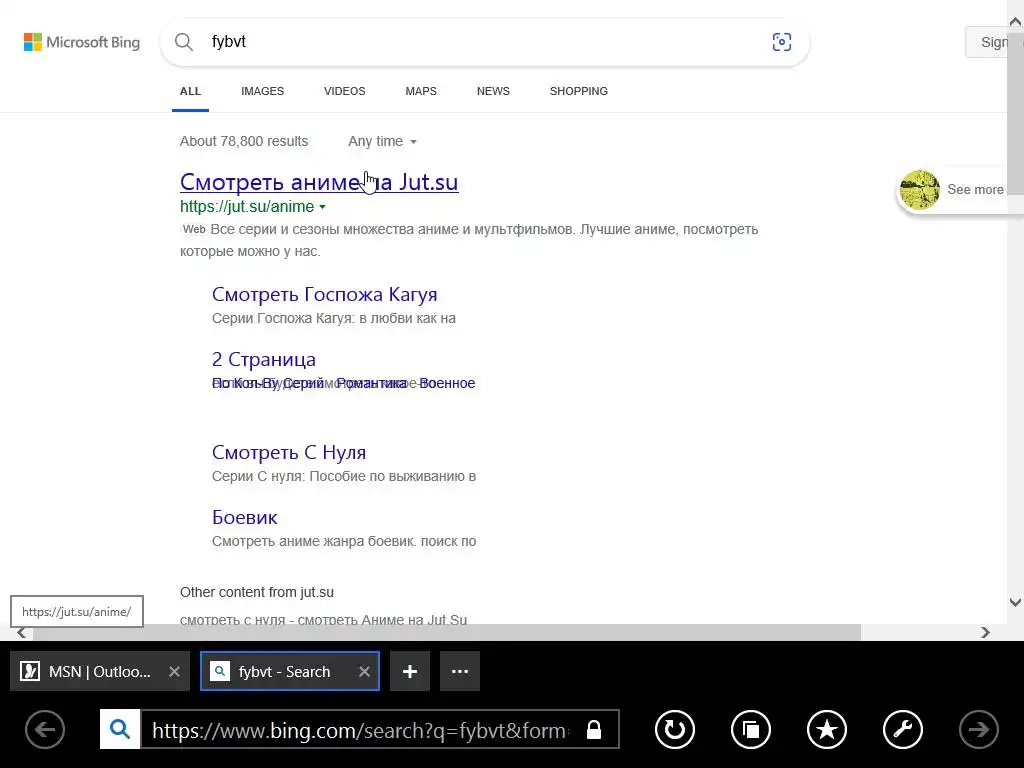Viewport: 1024px width, 768px height.
Task: Open the Смотреть С Нуля link
Action: (289, 452)
